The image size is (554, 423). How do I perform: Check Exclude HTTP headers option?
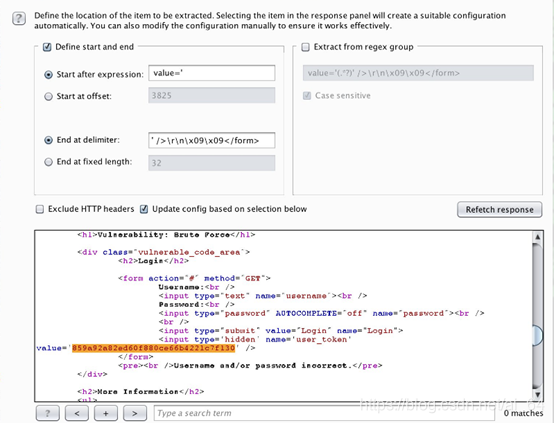pos(40,209)
